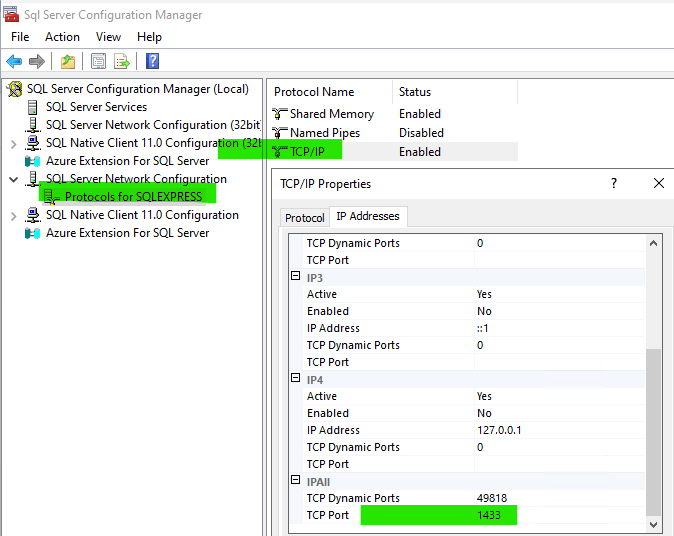Click the first Azure Extension For SQL Server icon

click(x=32, y=161)
